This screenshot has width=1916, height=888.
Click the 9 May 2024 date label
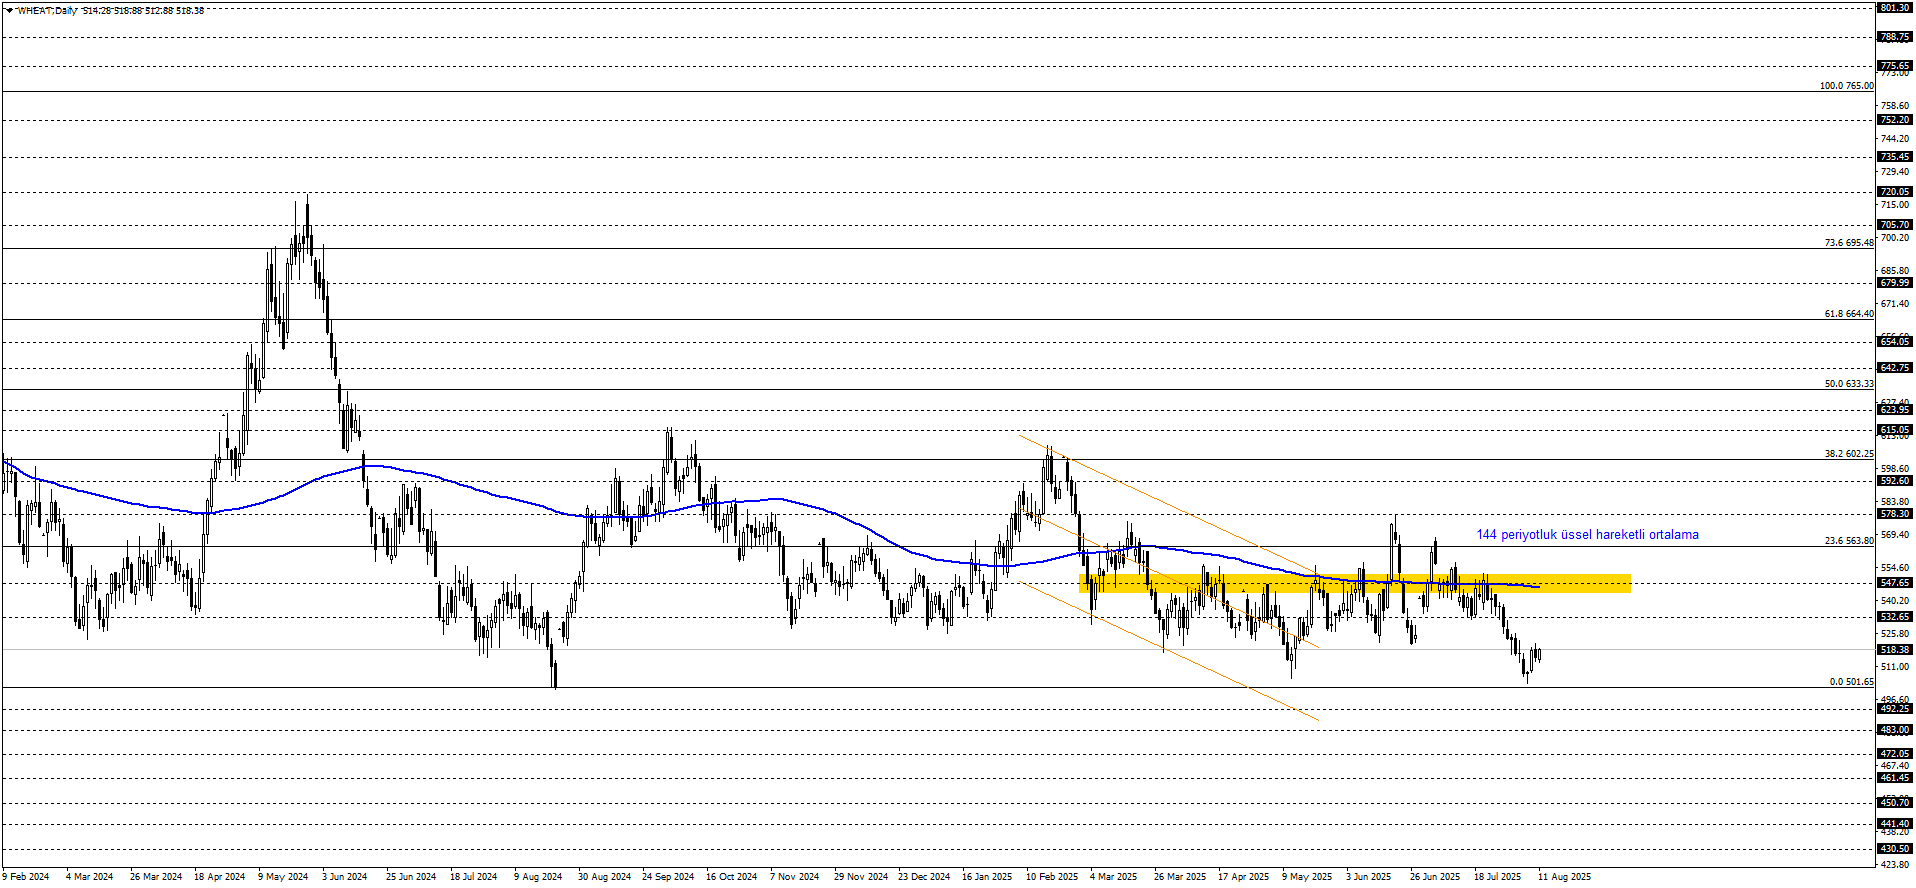coord(283,877)
